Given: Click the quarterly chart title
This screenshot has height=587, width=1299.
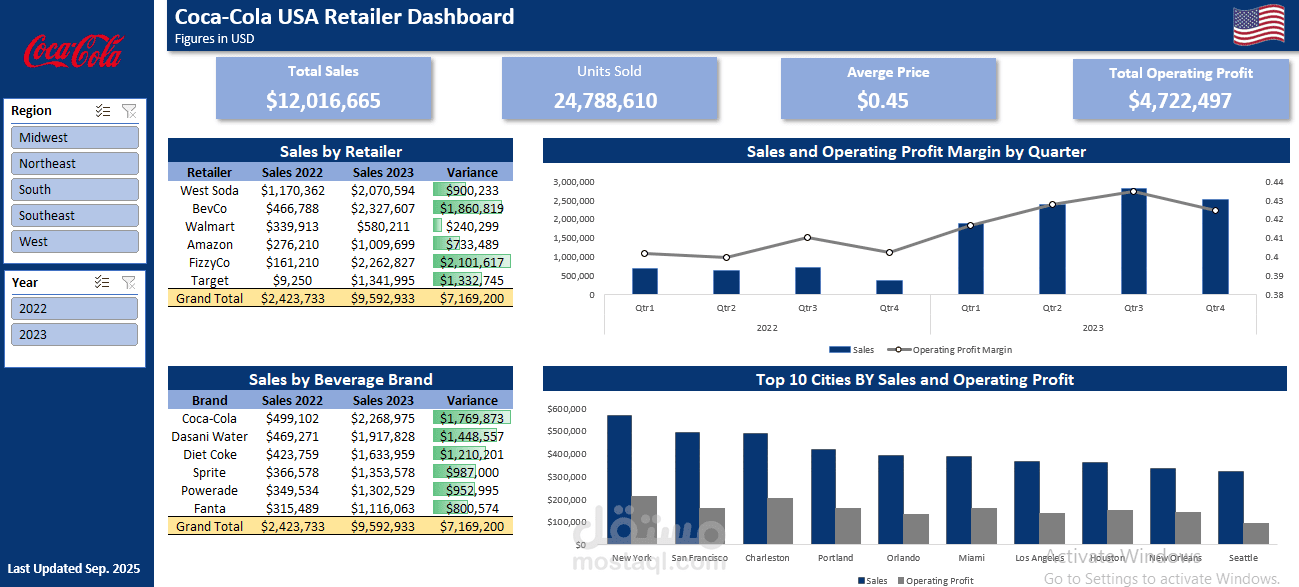Looking at the screenshot, I should [916, 151].
